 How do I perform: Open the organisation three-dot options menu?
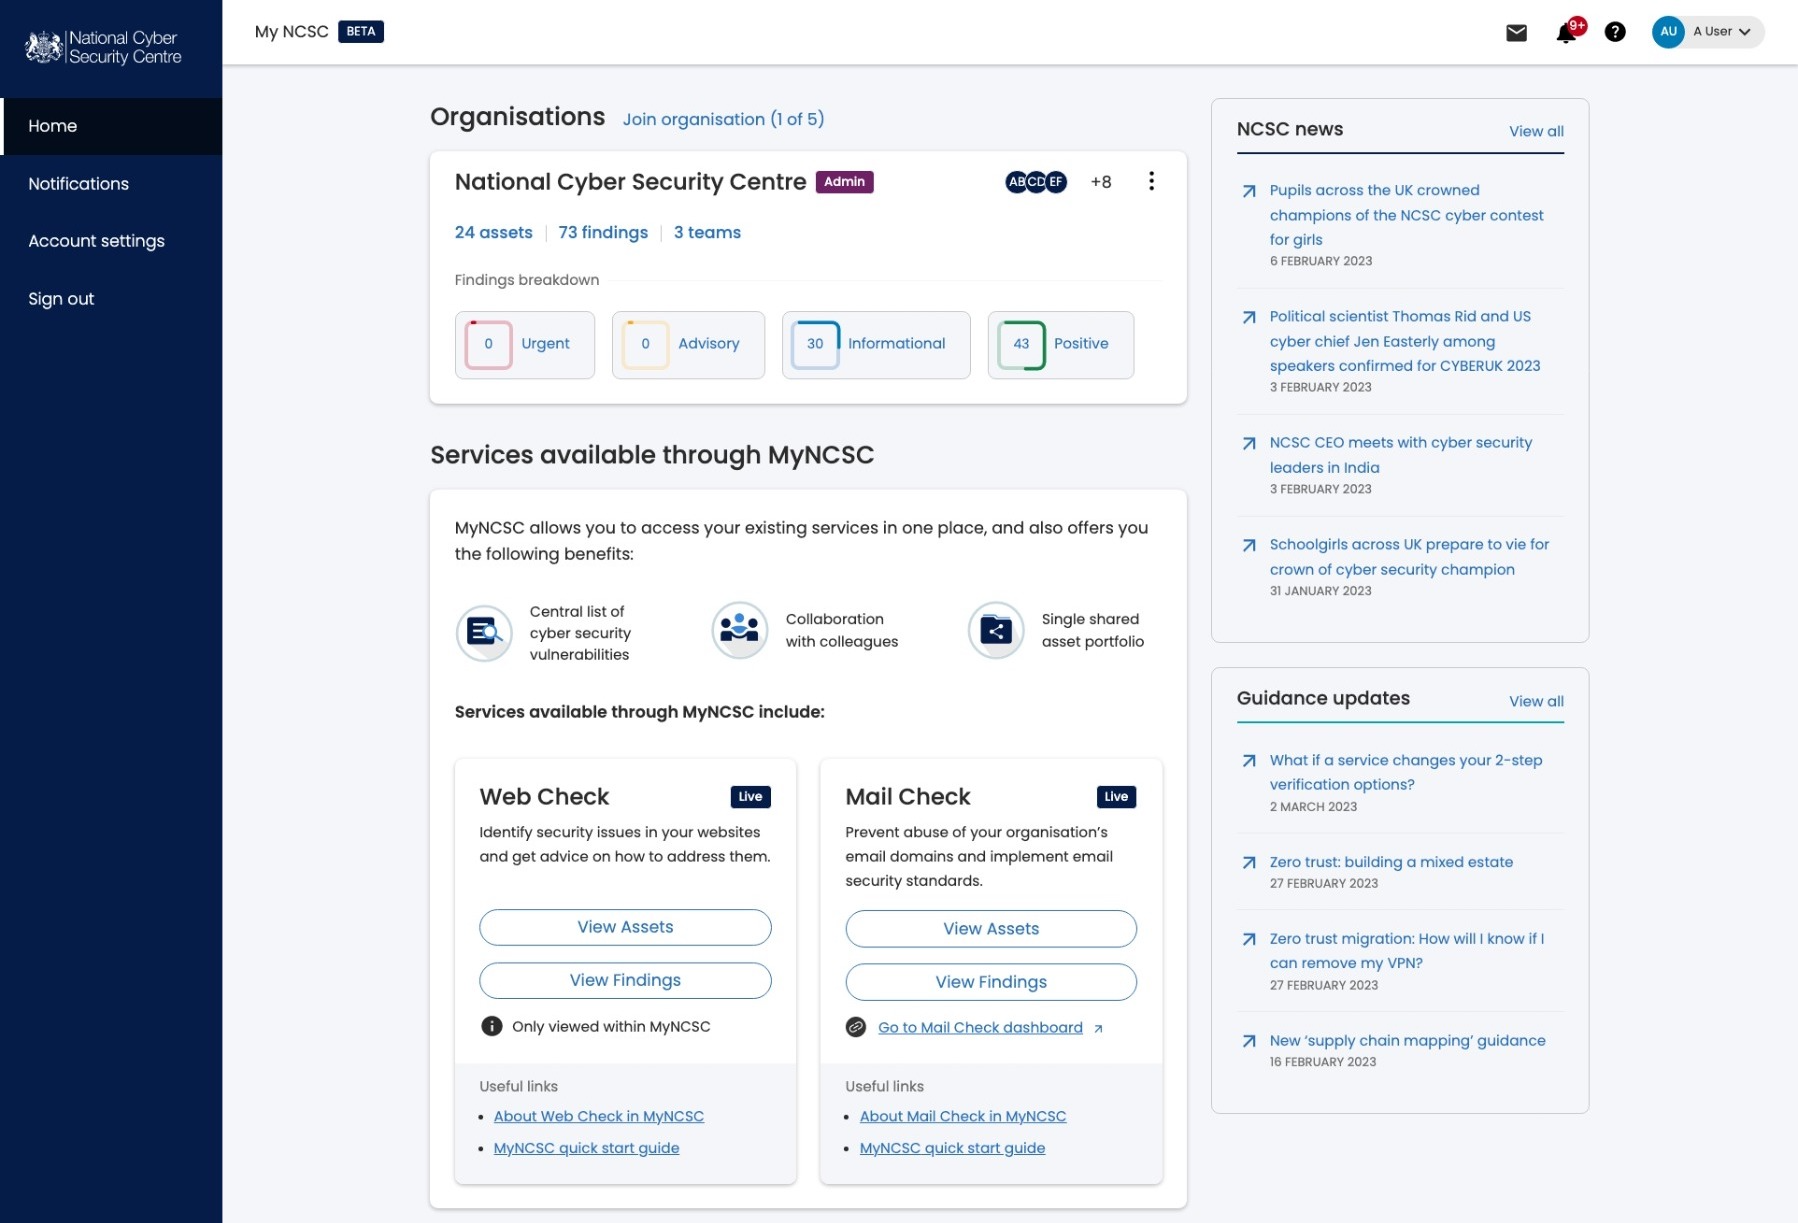tap(1151, 181)
